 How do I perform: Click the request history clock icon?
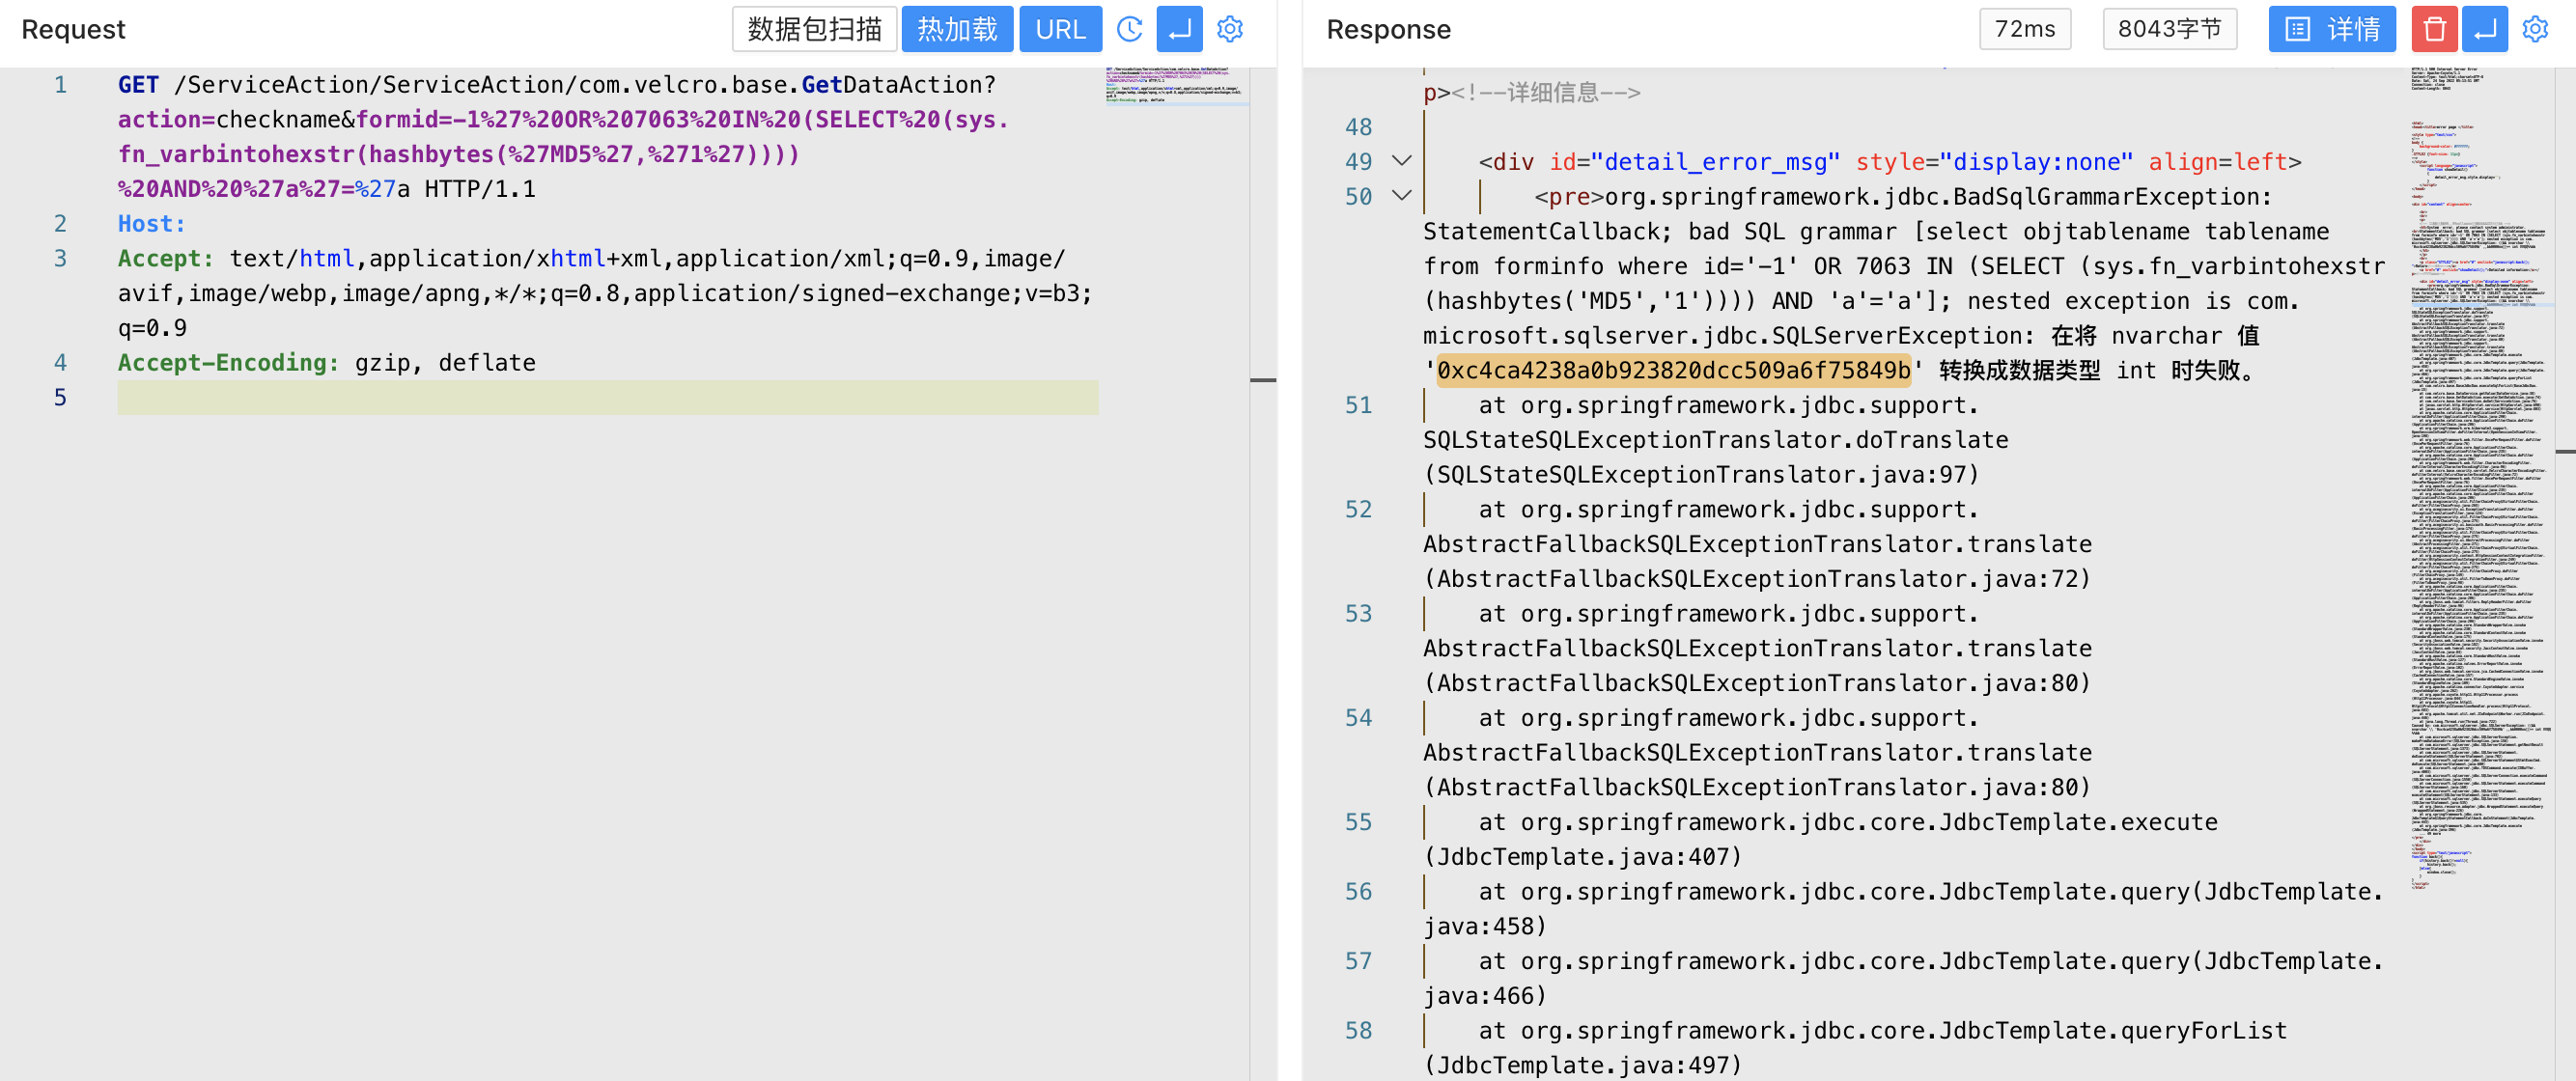(x=1129, y=29)
